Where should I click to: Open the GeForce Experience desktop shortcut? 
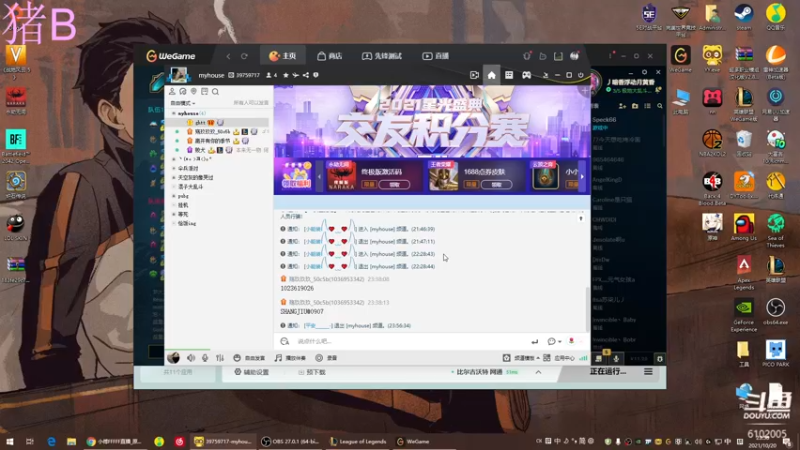tap(743, 315)
